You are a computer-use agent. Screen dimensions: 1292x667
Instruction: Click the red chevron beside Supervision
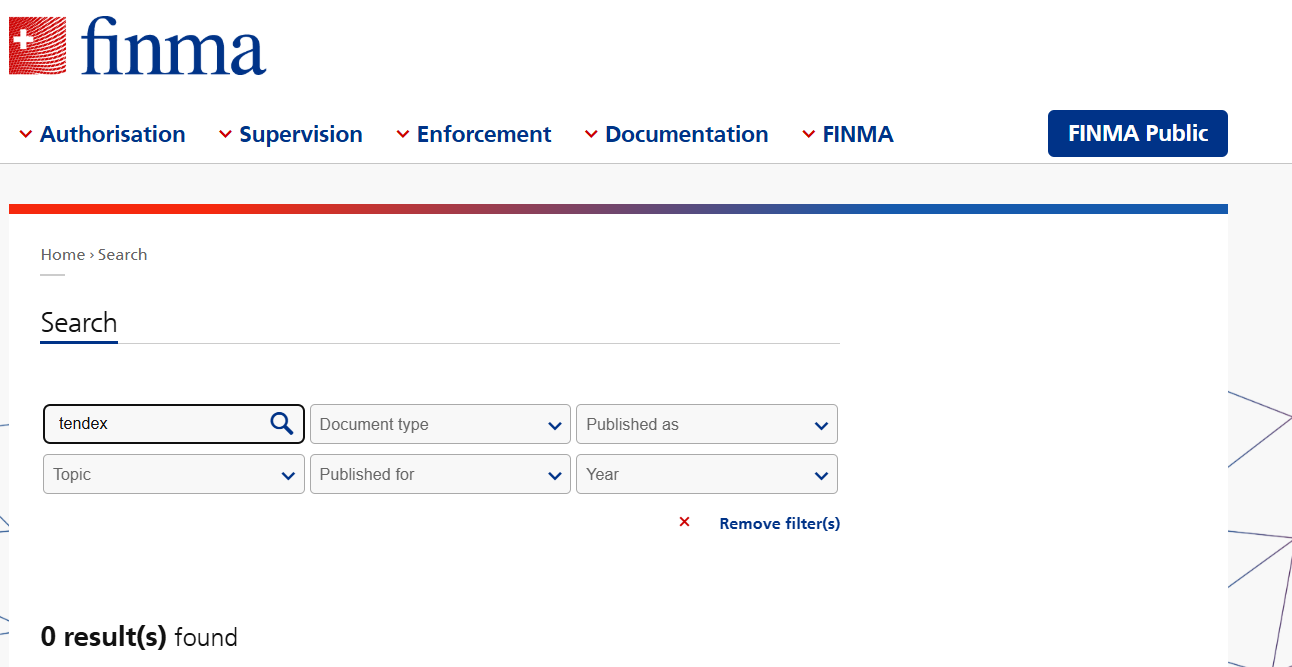point(225,134)
